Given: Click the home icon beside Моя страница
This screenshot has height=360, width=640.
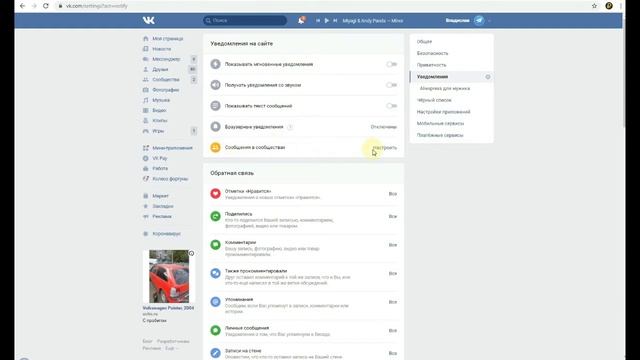Looking at the screenshot, I should [x=146, y=38].
